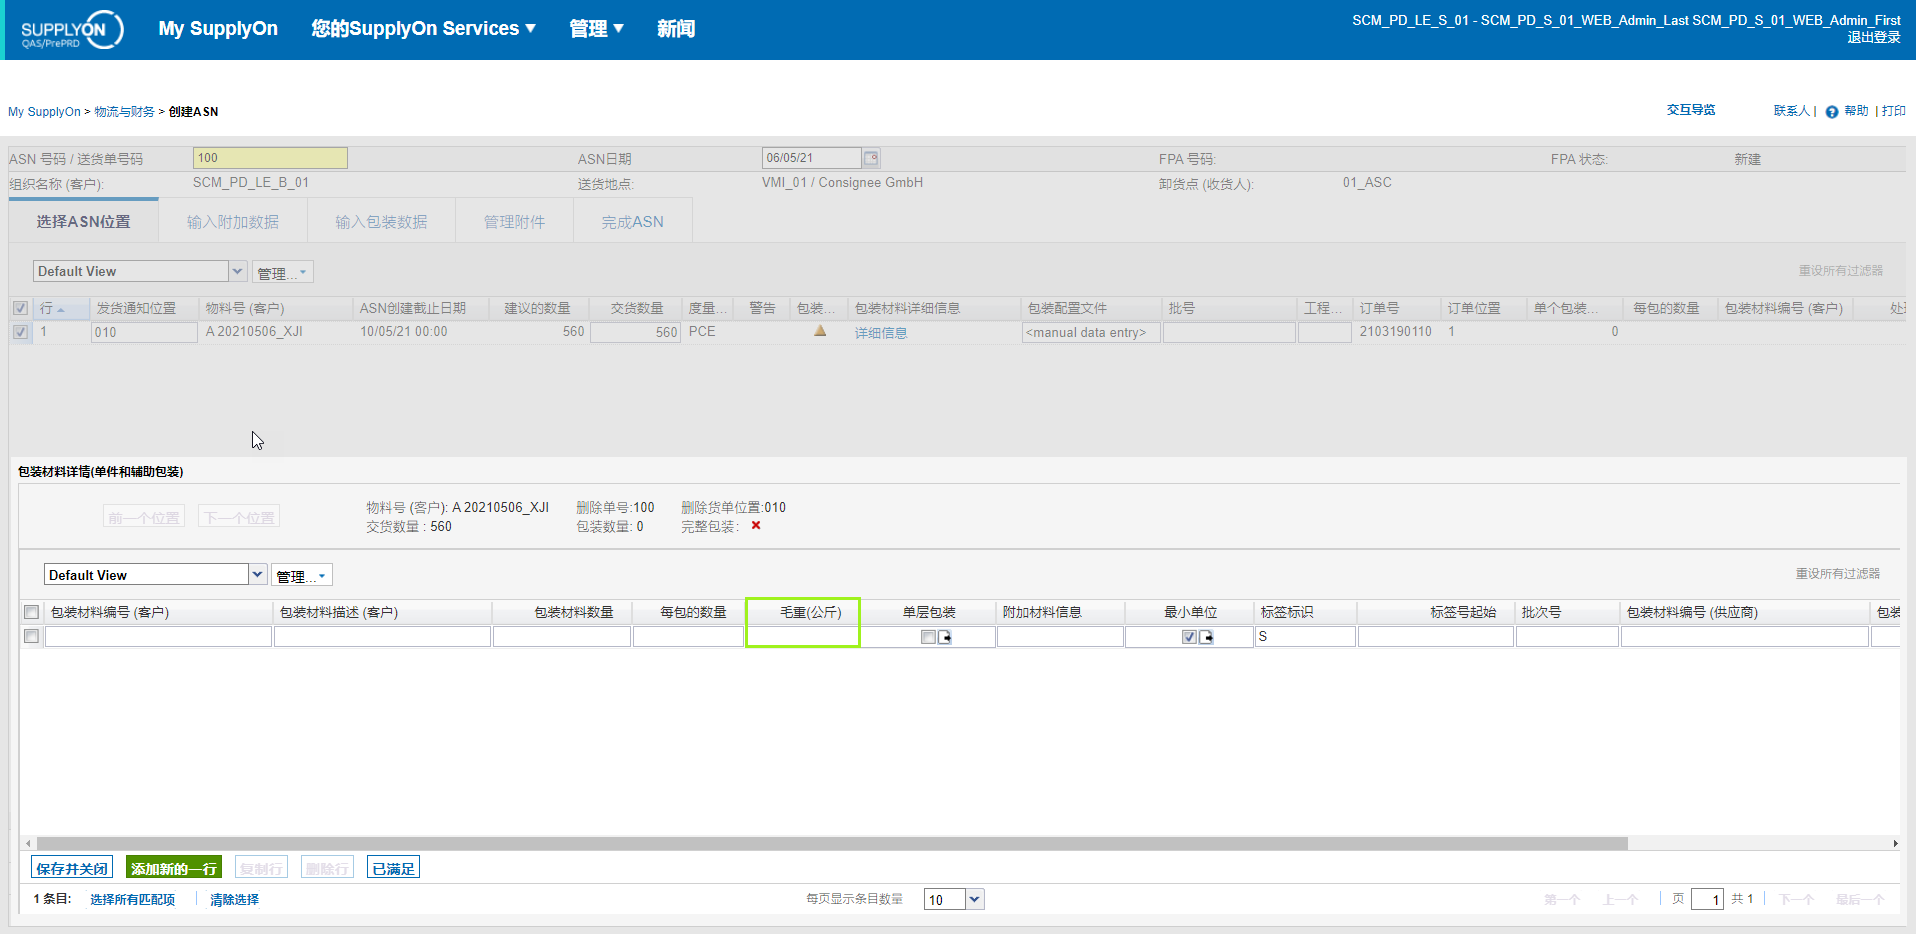Click the page number input field
The image size is (1916, 934).
point(1707,899)
